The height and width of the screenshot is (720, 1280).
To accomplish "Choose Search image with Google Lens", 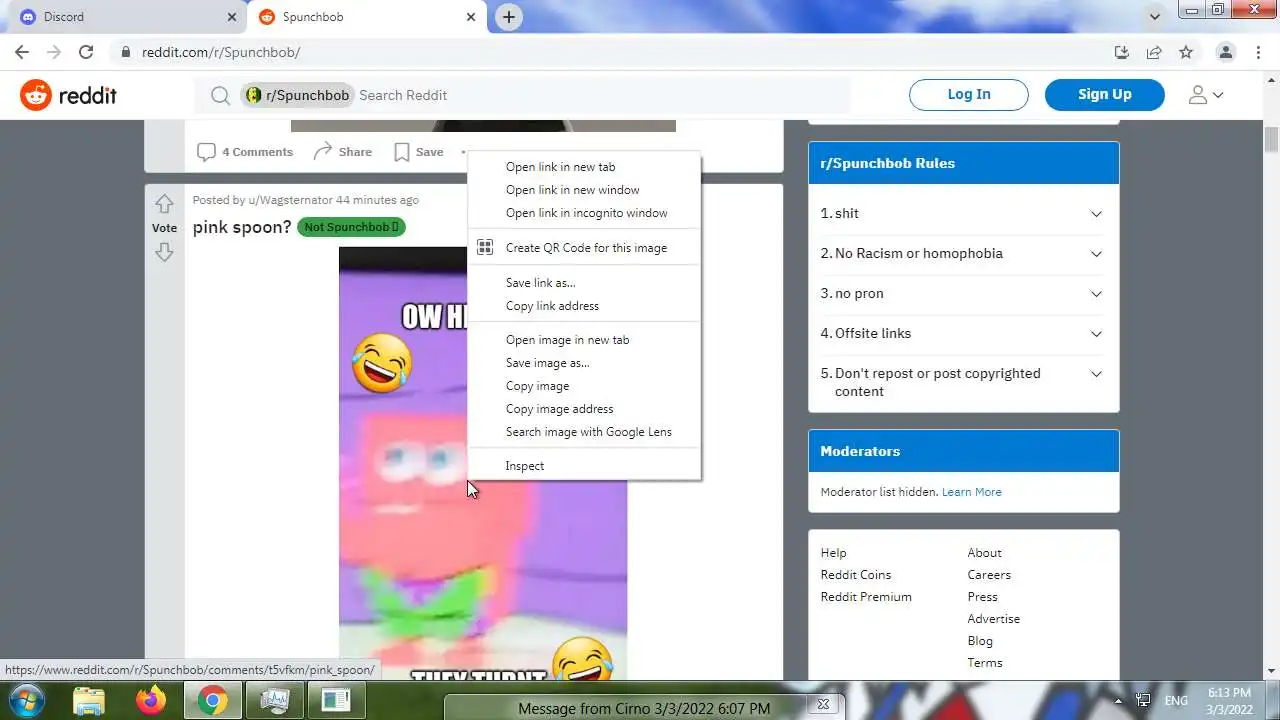I will point(584,432).
